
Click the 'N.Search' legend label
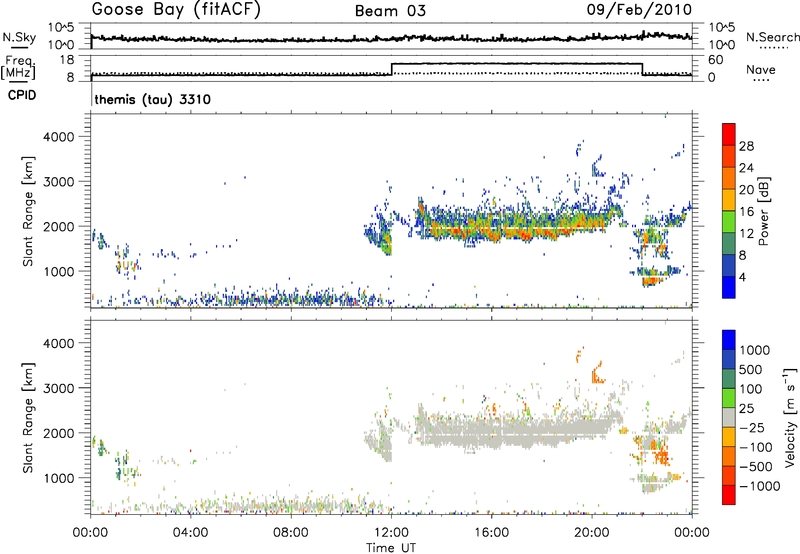(772, 37)
